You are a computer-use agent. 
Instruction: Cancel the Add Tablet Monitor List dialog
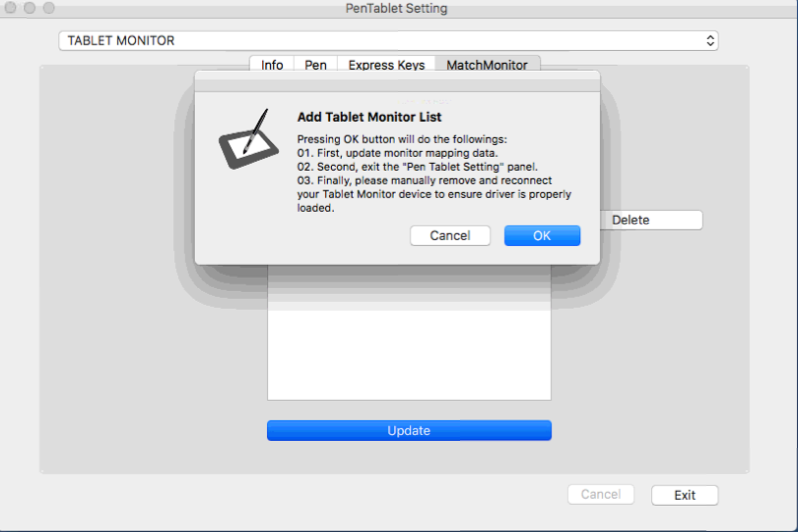pyautogui.click(x=450, y=236)
